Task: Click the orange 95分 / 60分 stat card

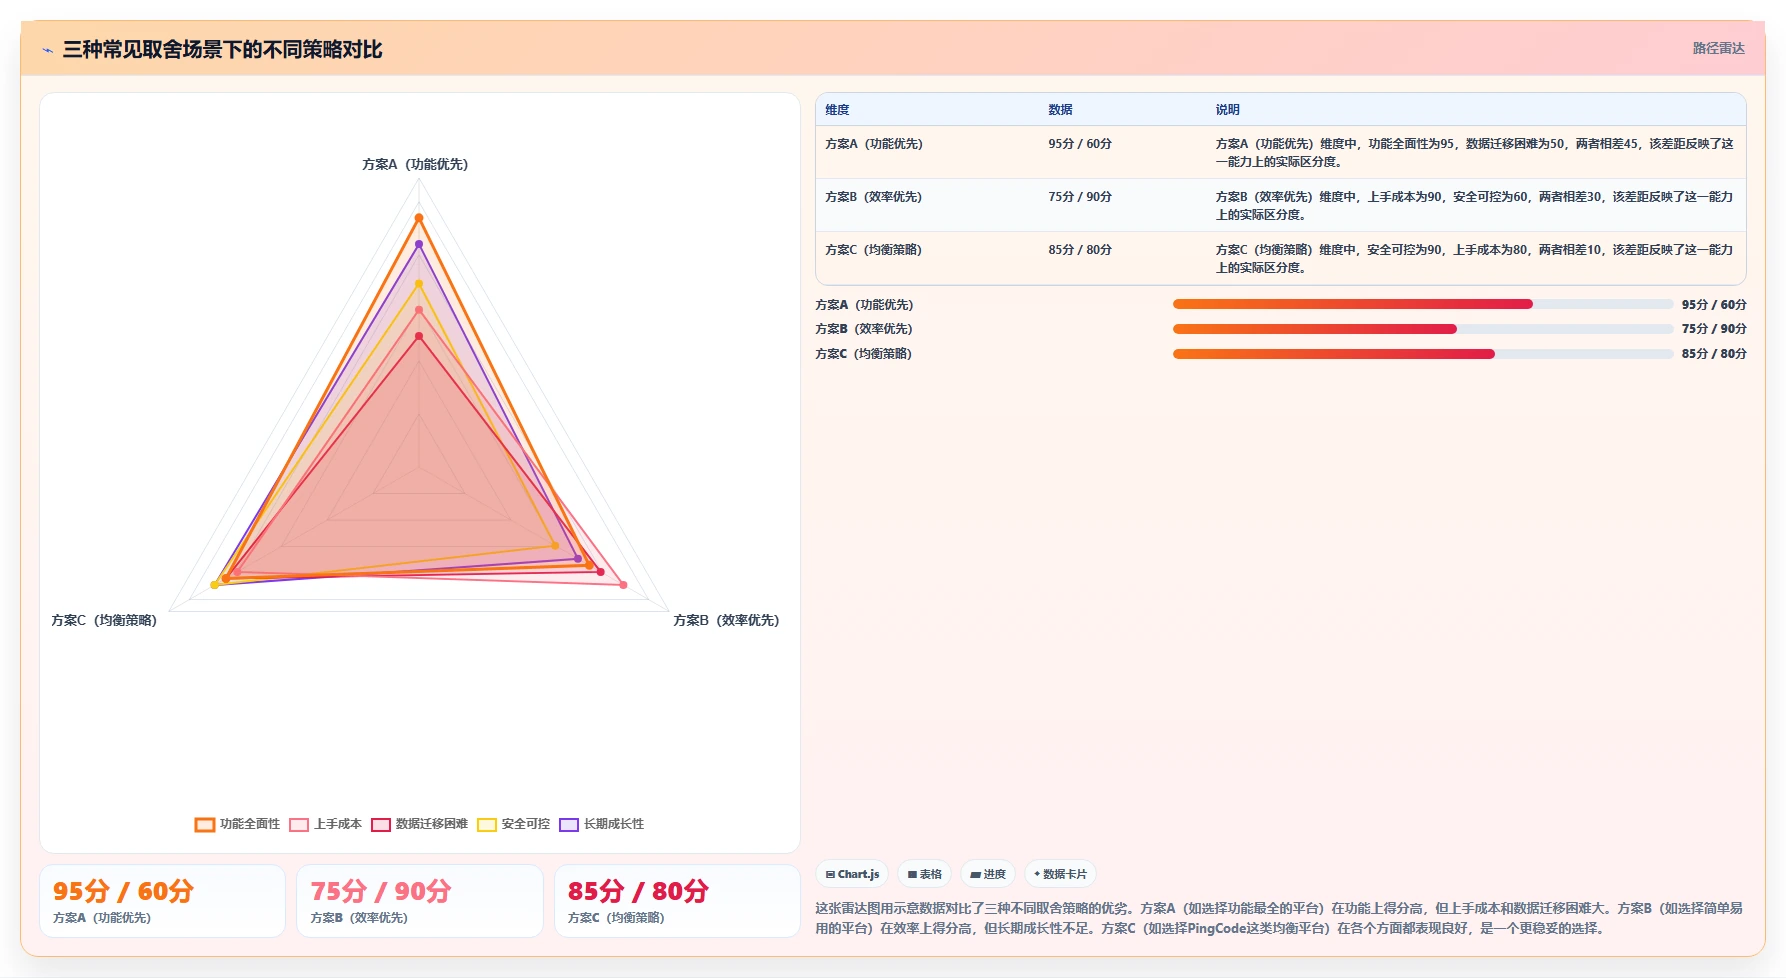Action: click(163, 901)
